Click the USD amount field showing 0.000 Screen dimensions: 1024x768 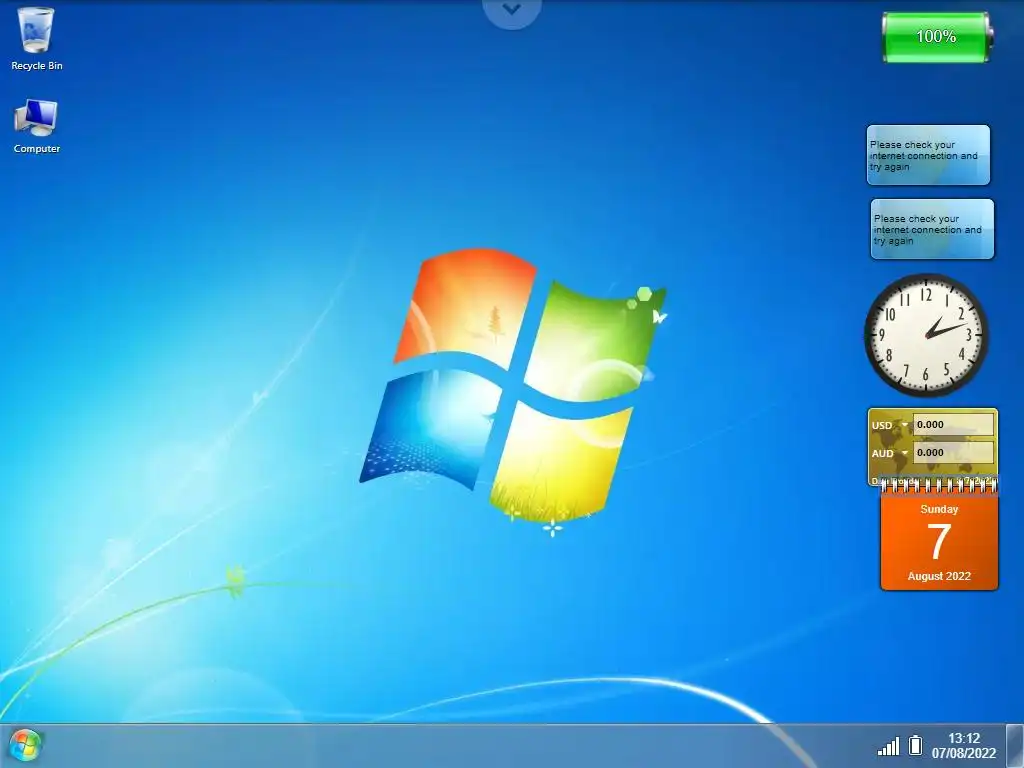click(x=953, y=424)
